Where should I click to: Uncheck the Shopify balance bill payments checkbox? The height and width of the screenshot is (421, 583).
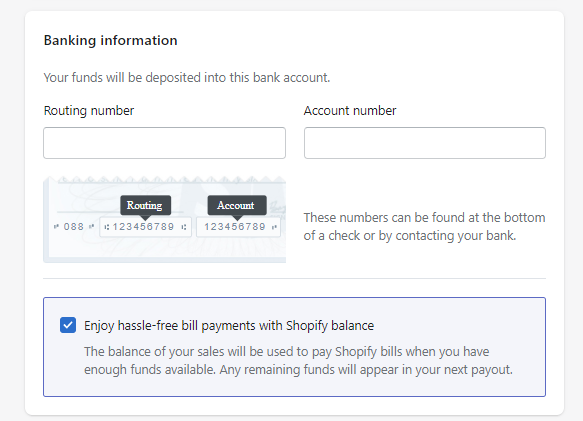[x=68, y=325]
